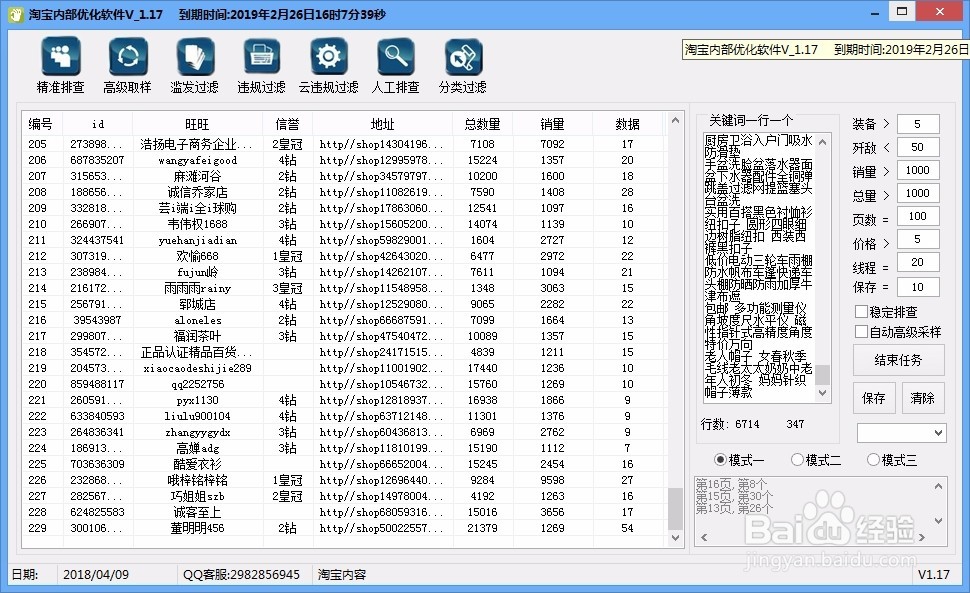Click the 淘宝内容 status bar entry
The height and width of the screenshot is (593, 970).
(x=341, y=574)
